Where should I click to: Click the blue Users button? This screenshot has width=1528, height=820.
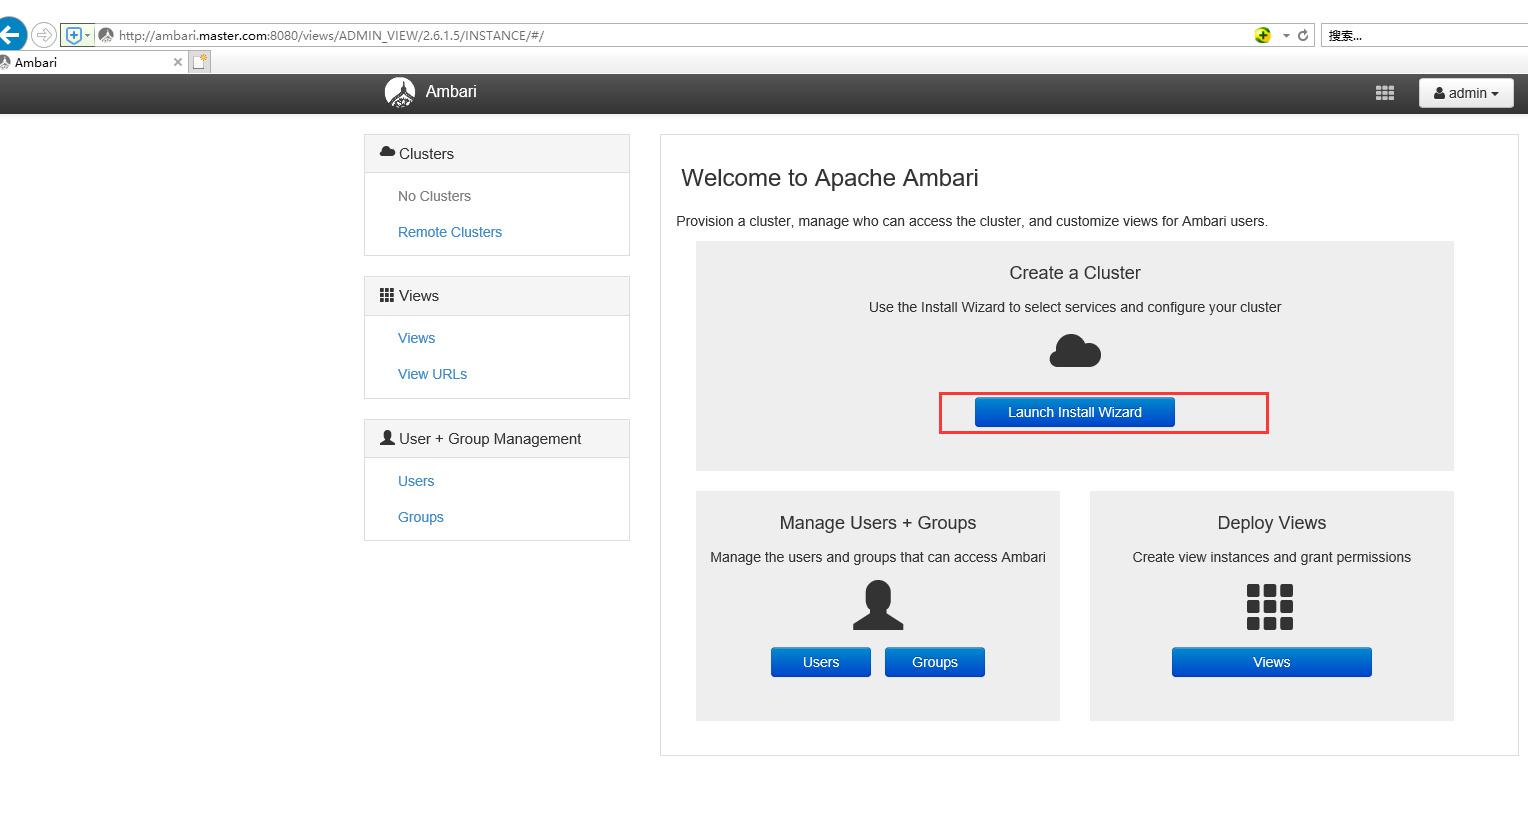[821, 662]
